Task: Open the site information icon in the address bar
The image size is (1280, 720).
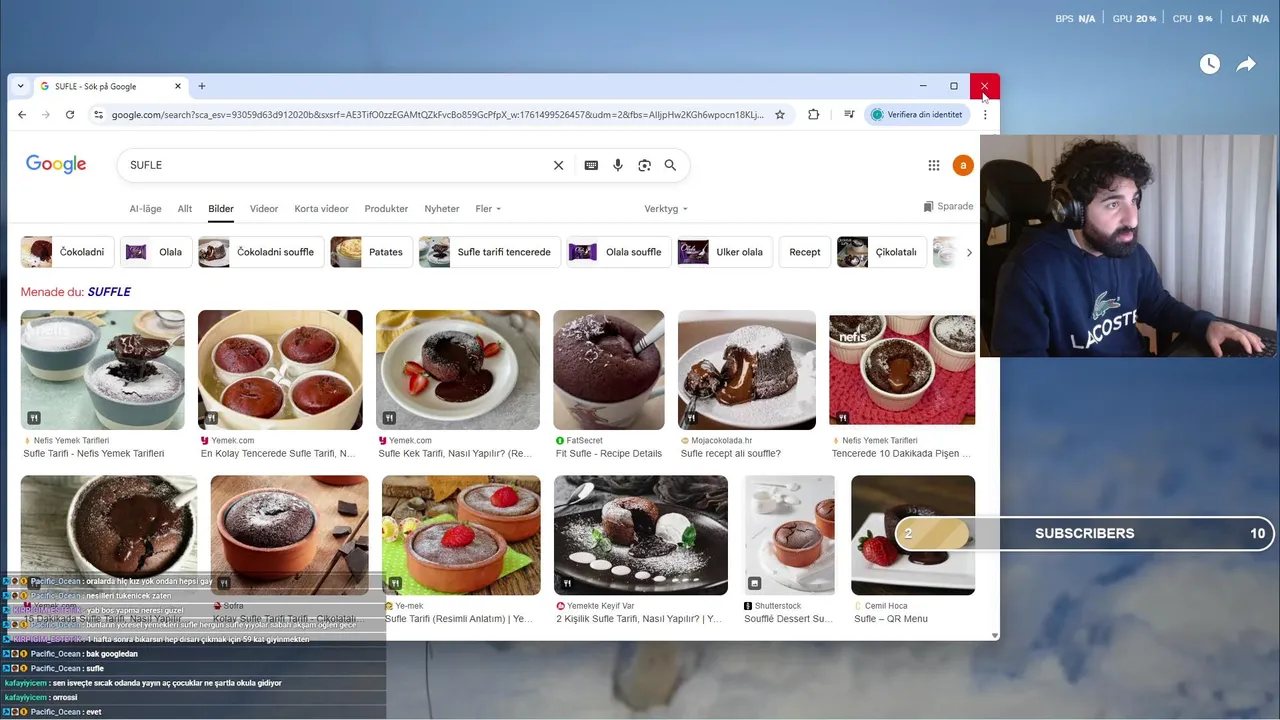Action: coord(98,114)
